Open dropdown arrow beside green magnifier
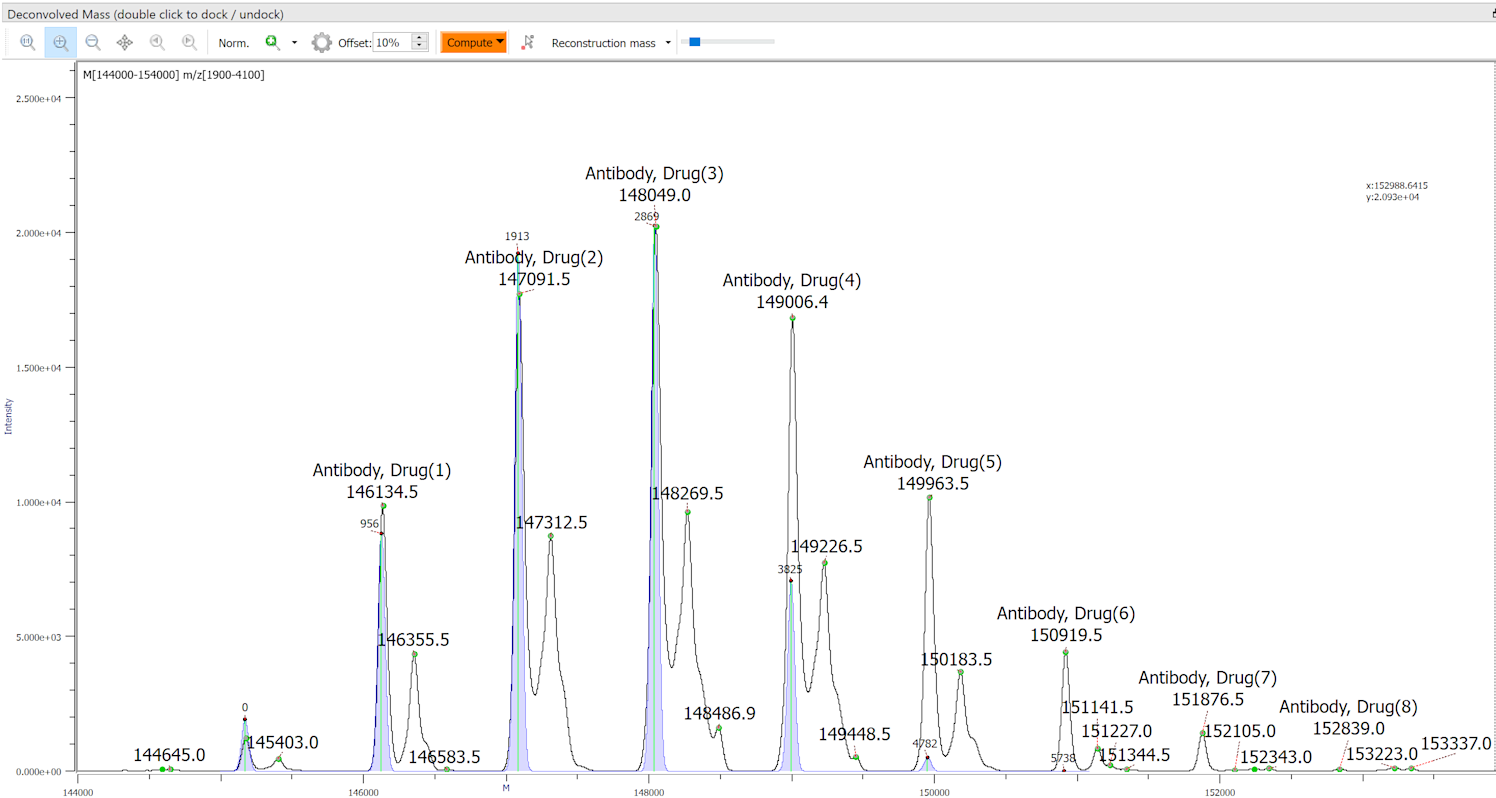 point(294,43)
